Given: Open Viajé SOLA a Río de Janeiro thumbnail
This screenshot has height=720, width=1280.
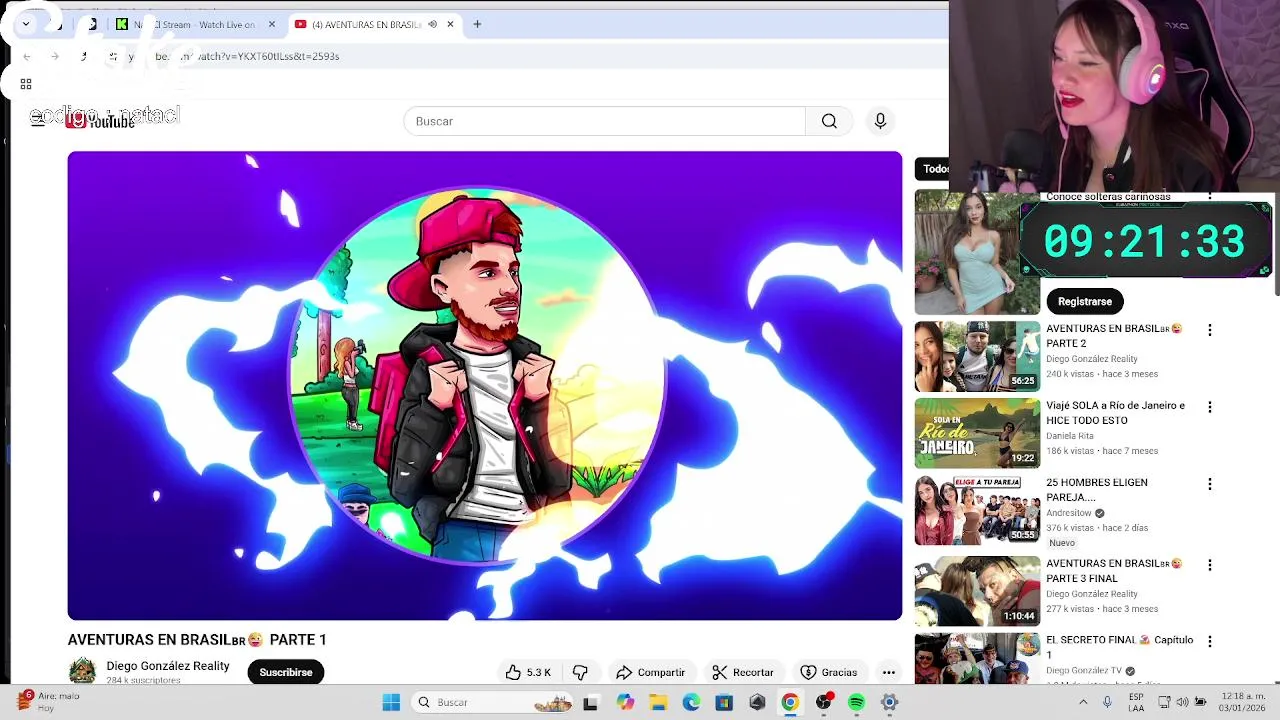Looking at the screenshot, I should click(977, 433).
